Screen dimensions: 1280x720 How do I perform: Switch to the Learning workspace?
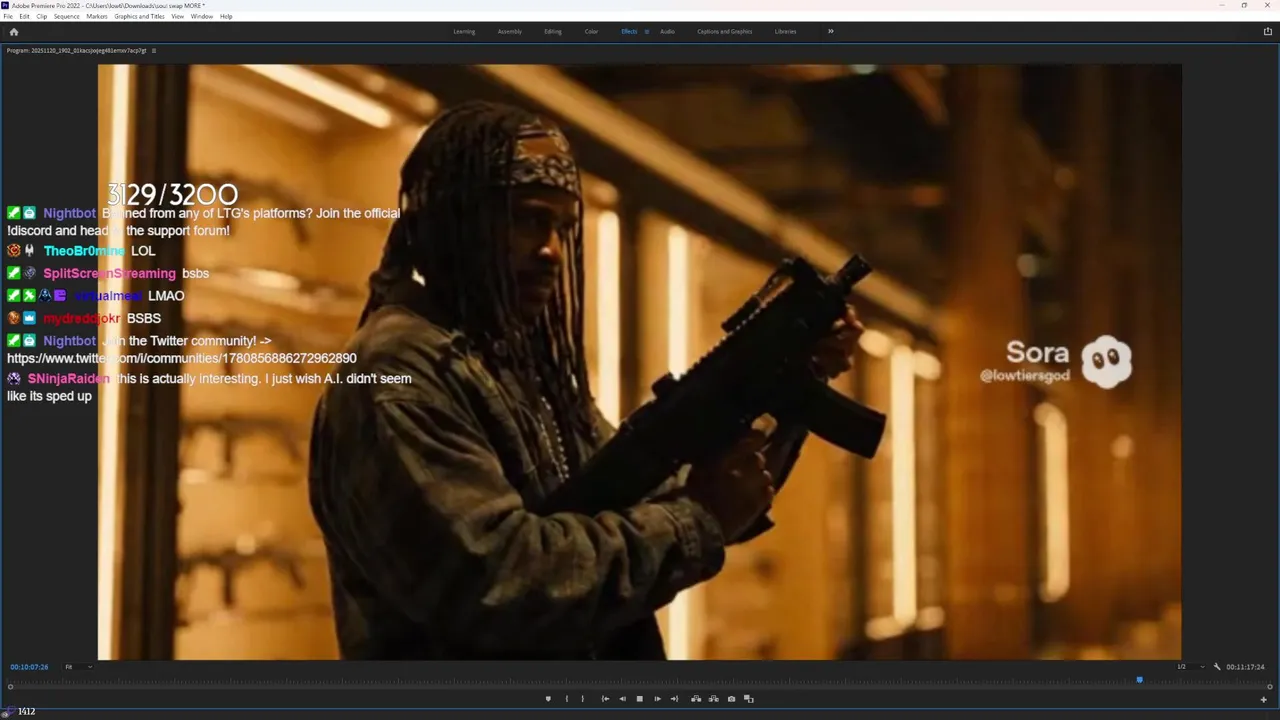464,31
